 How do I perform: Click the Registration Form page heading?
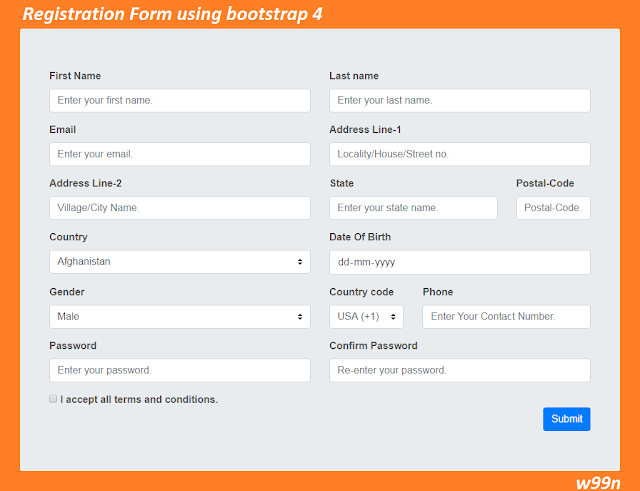point(172,15)
